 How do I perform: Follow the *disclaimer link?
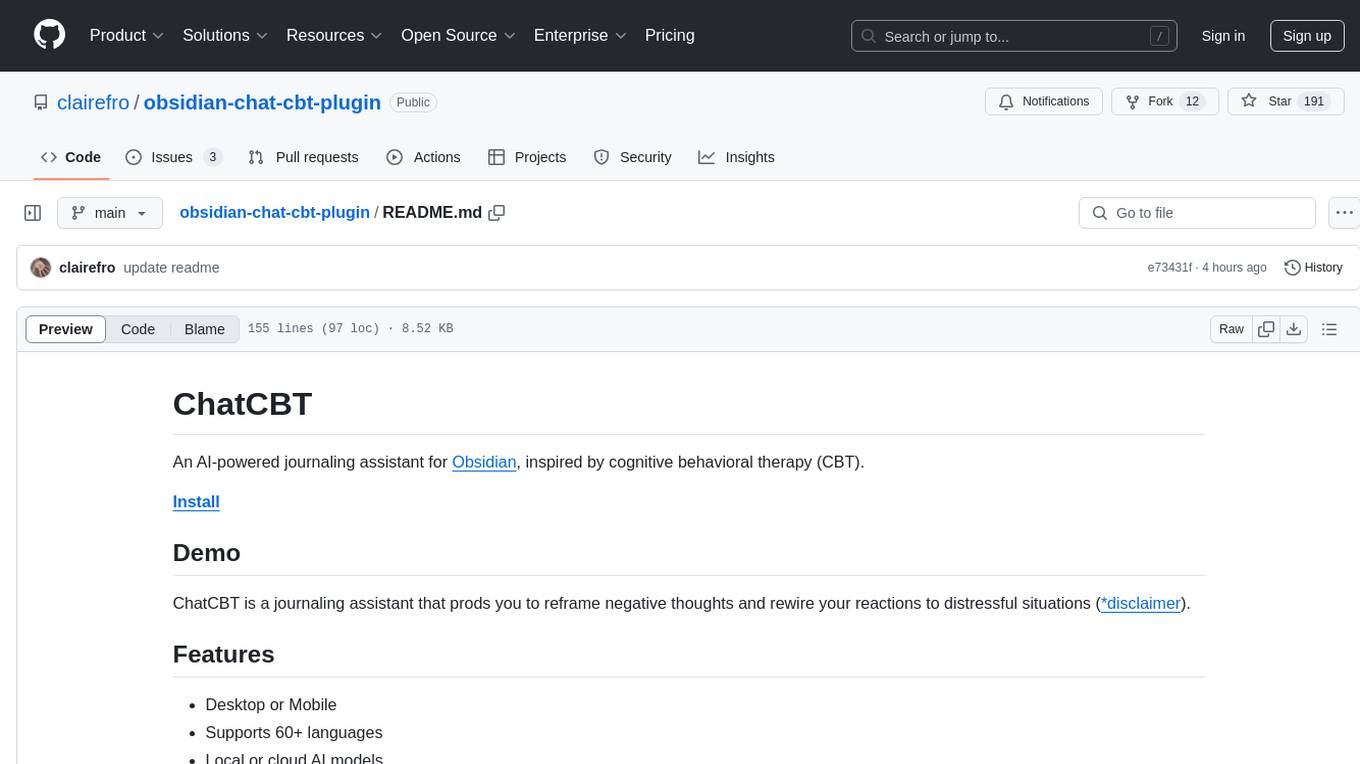1141,603
